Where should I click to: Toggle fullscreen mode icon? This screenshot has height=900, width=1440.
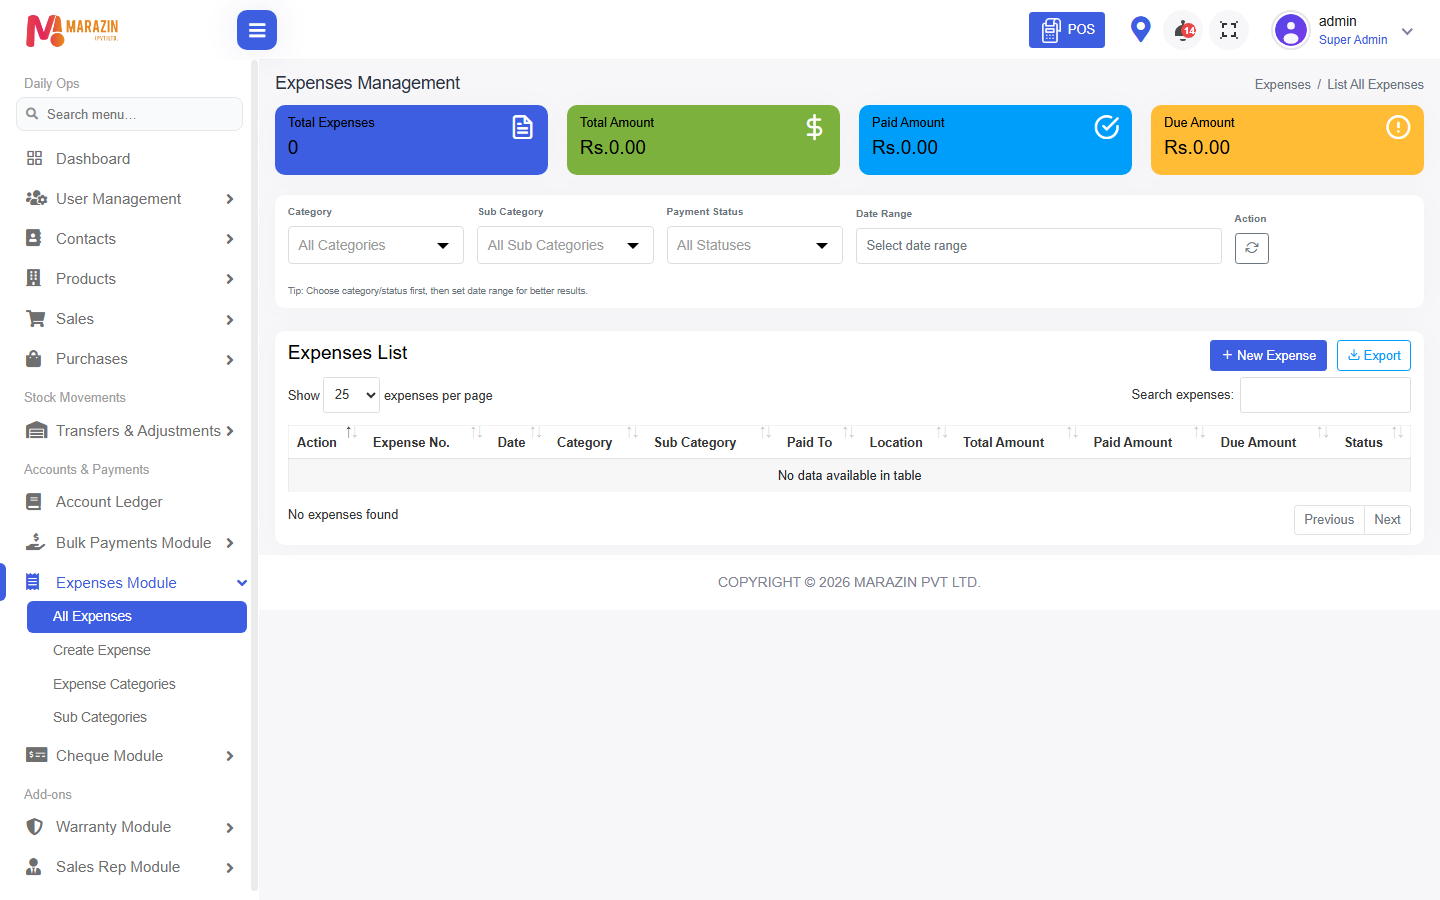[x=1229, y=30]
